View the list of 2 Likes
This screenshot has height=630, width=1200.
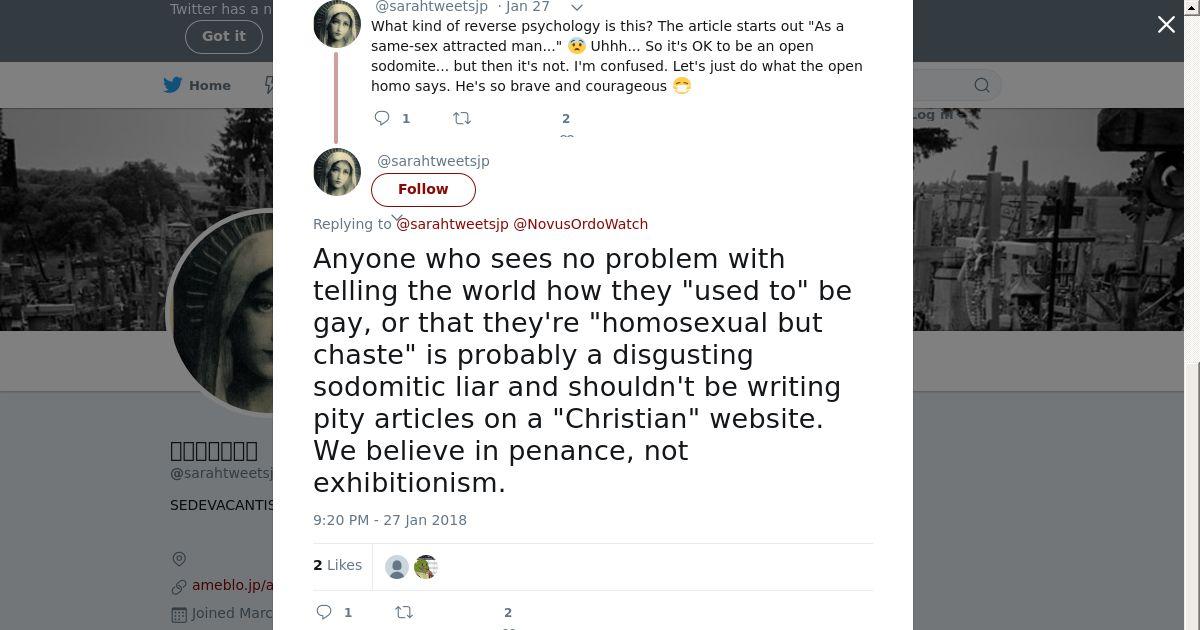click(x=337, y=565)
